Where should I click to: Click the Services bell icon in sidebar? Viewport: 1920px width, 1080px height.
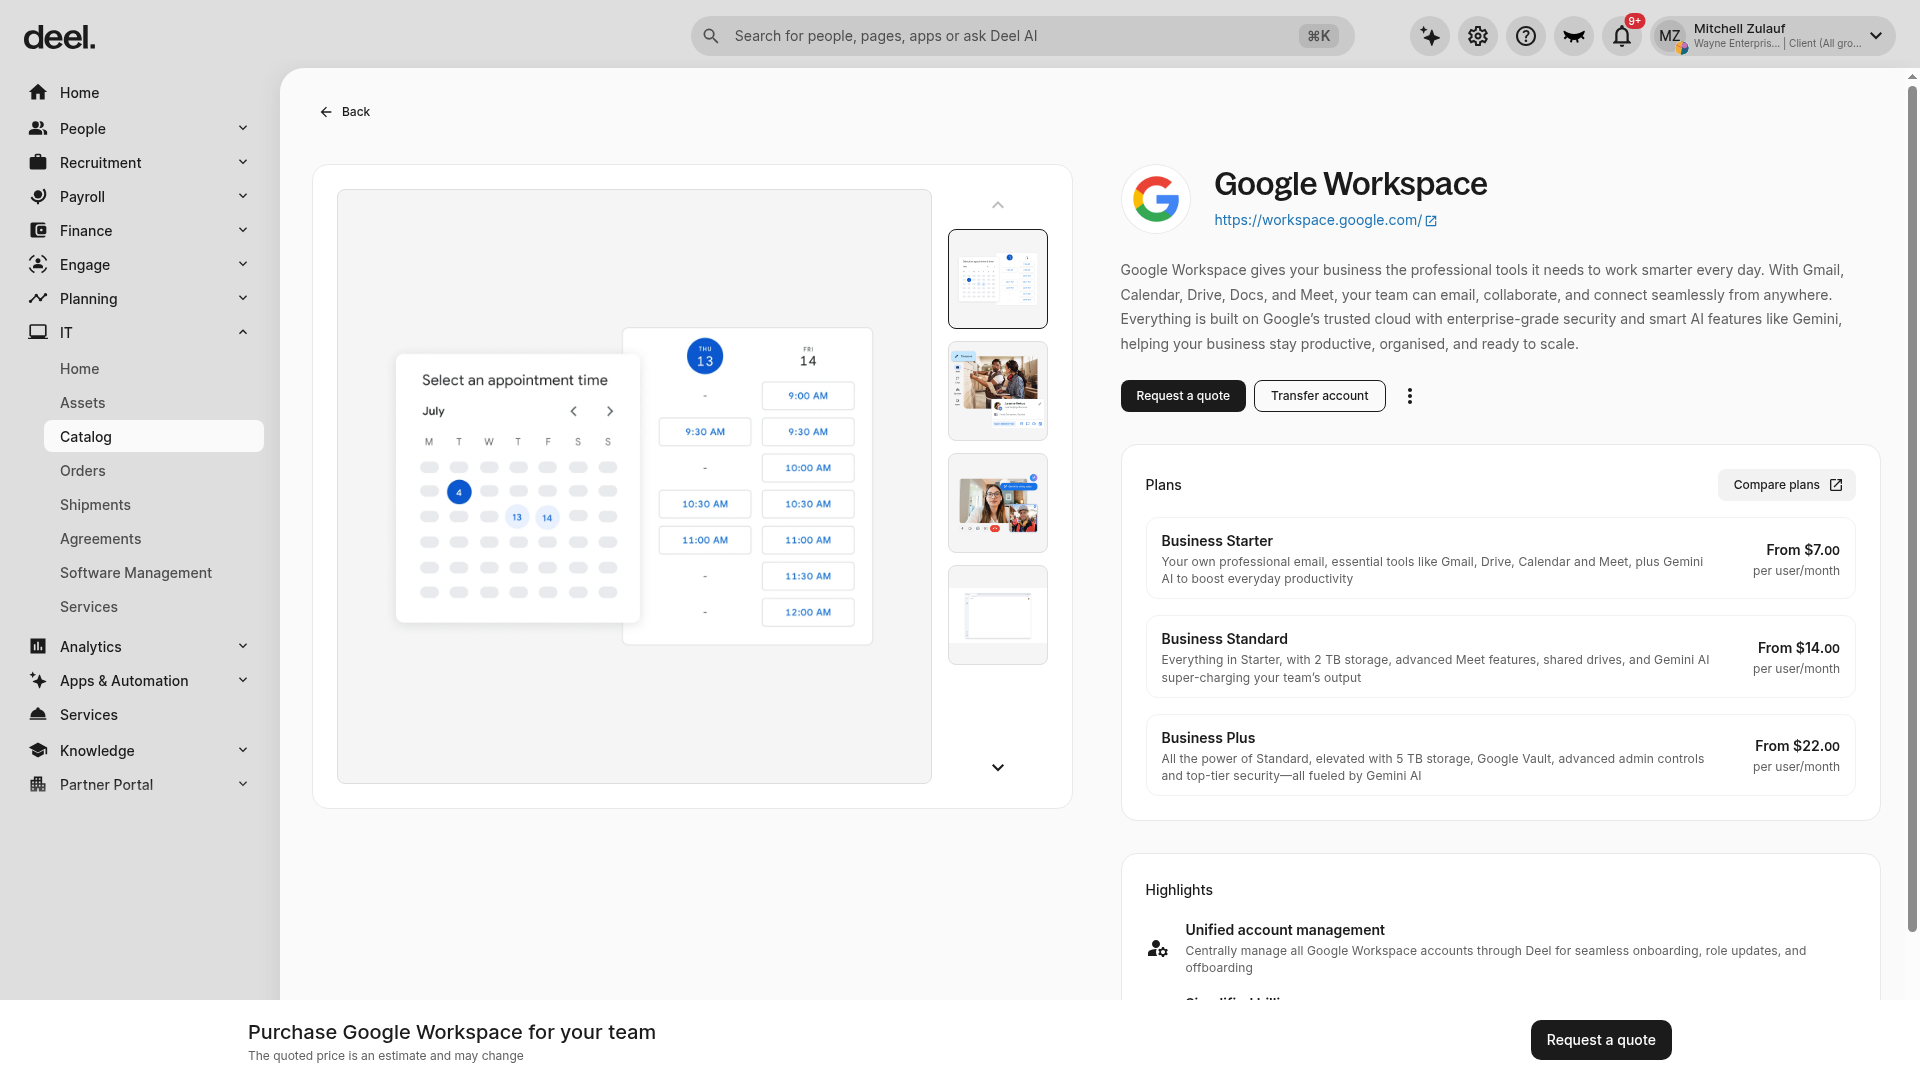click(38, 714)
